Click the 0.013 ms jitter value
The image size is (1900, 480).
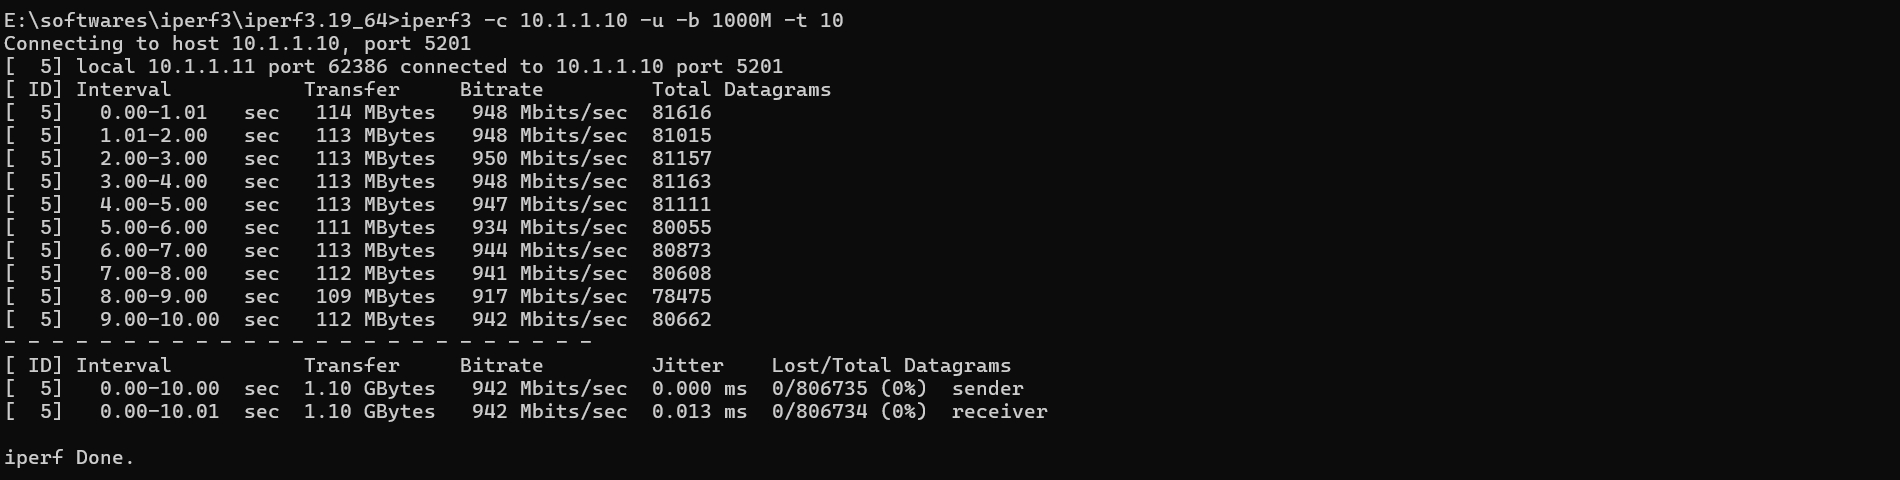point(699,411)
